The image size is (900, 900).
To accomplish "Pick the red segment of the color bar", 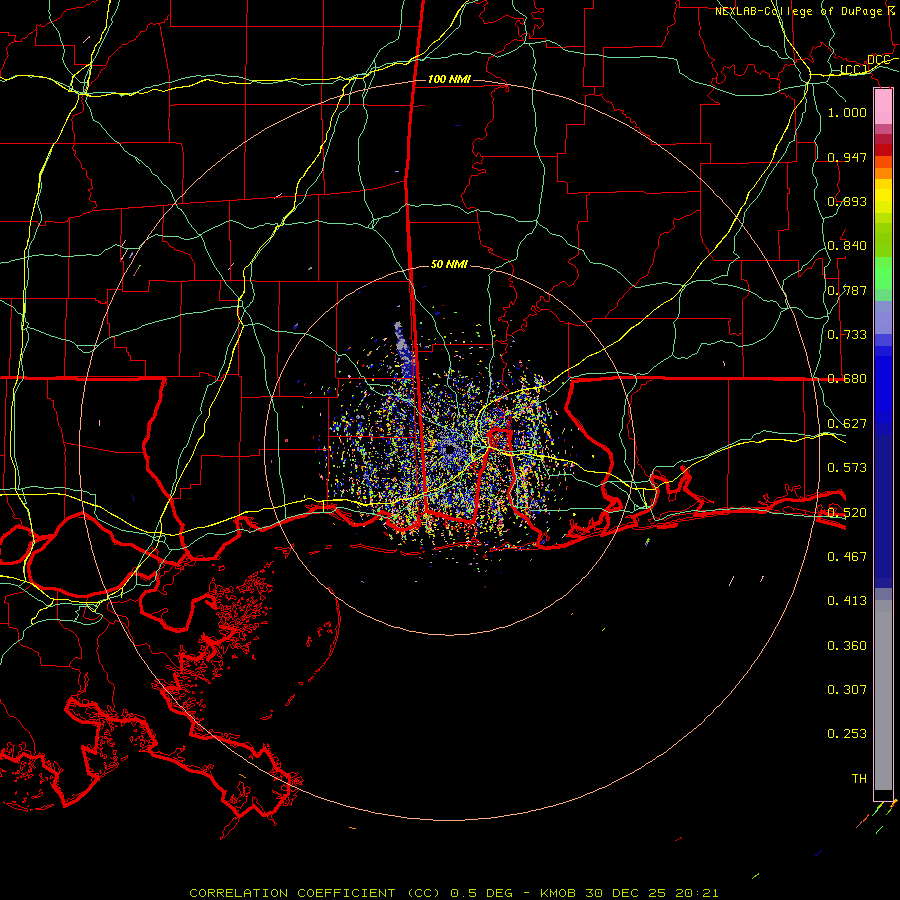I will click(x=883, y=150).
